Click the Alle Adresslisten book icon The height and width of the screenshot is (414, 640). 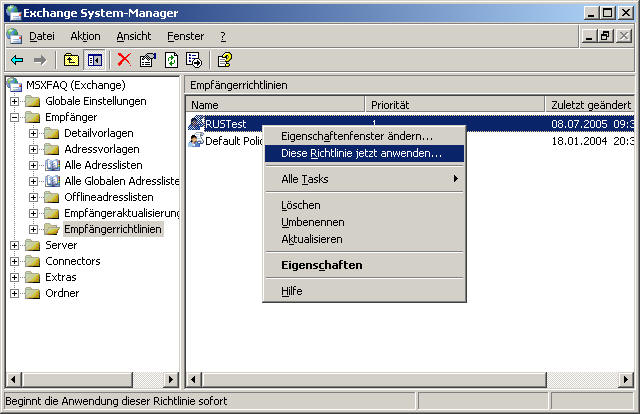pos(52,165)
